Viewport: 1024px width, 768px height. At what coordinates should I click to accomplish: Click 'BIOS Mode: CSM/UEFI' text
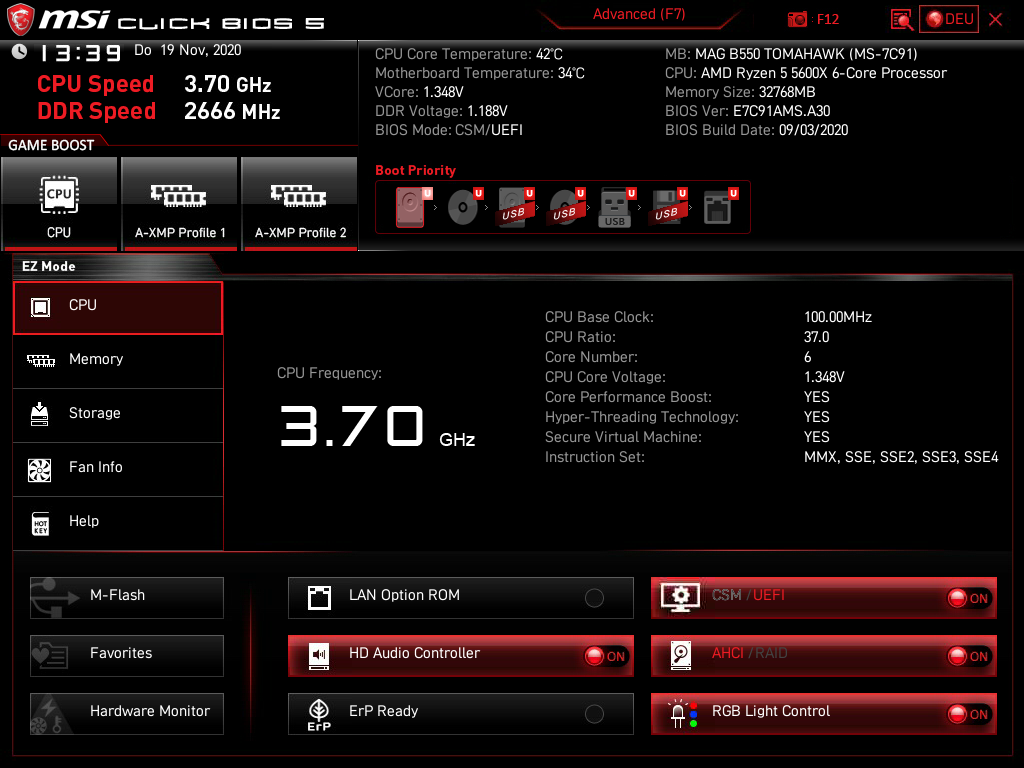449,130
